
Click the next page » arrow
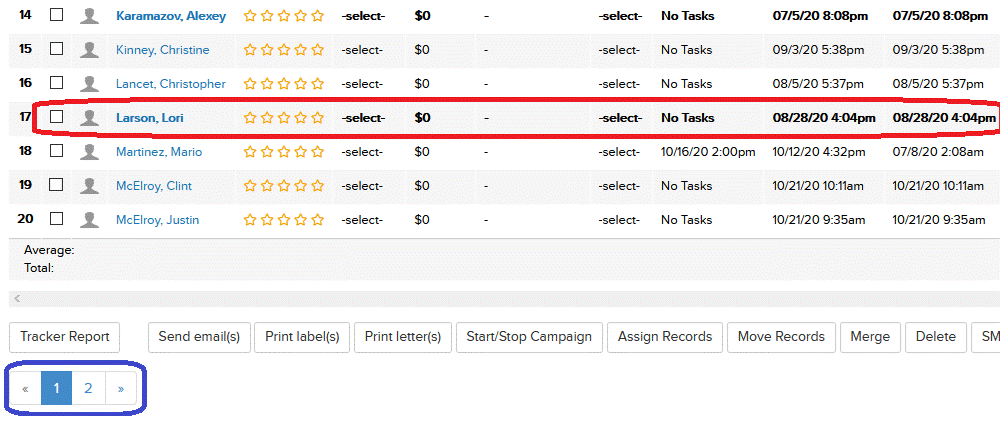(x=121, y=388)
